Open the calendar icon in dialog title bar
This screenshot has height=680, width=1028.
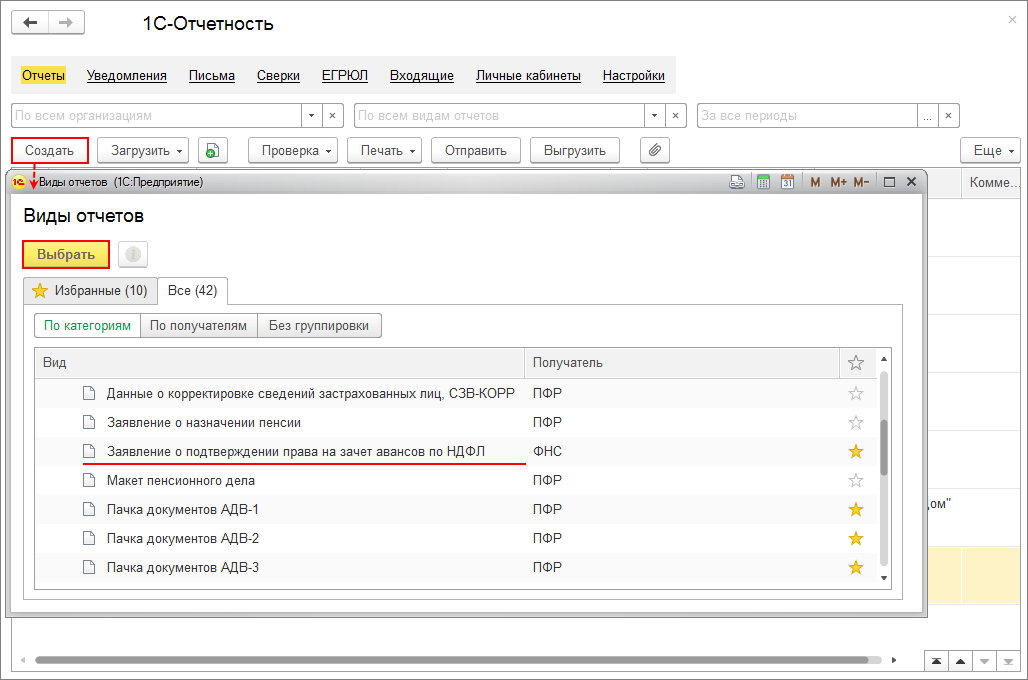pyautogui.click(x=787, y=182)
